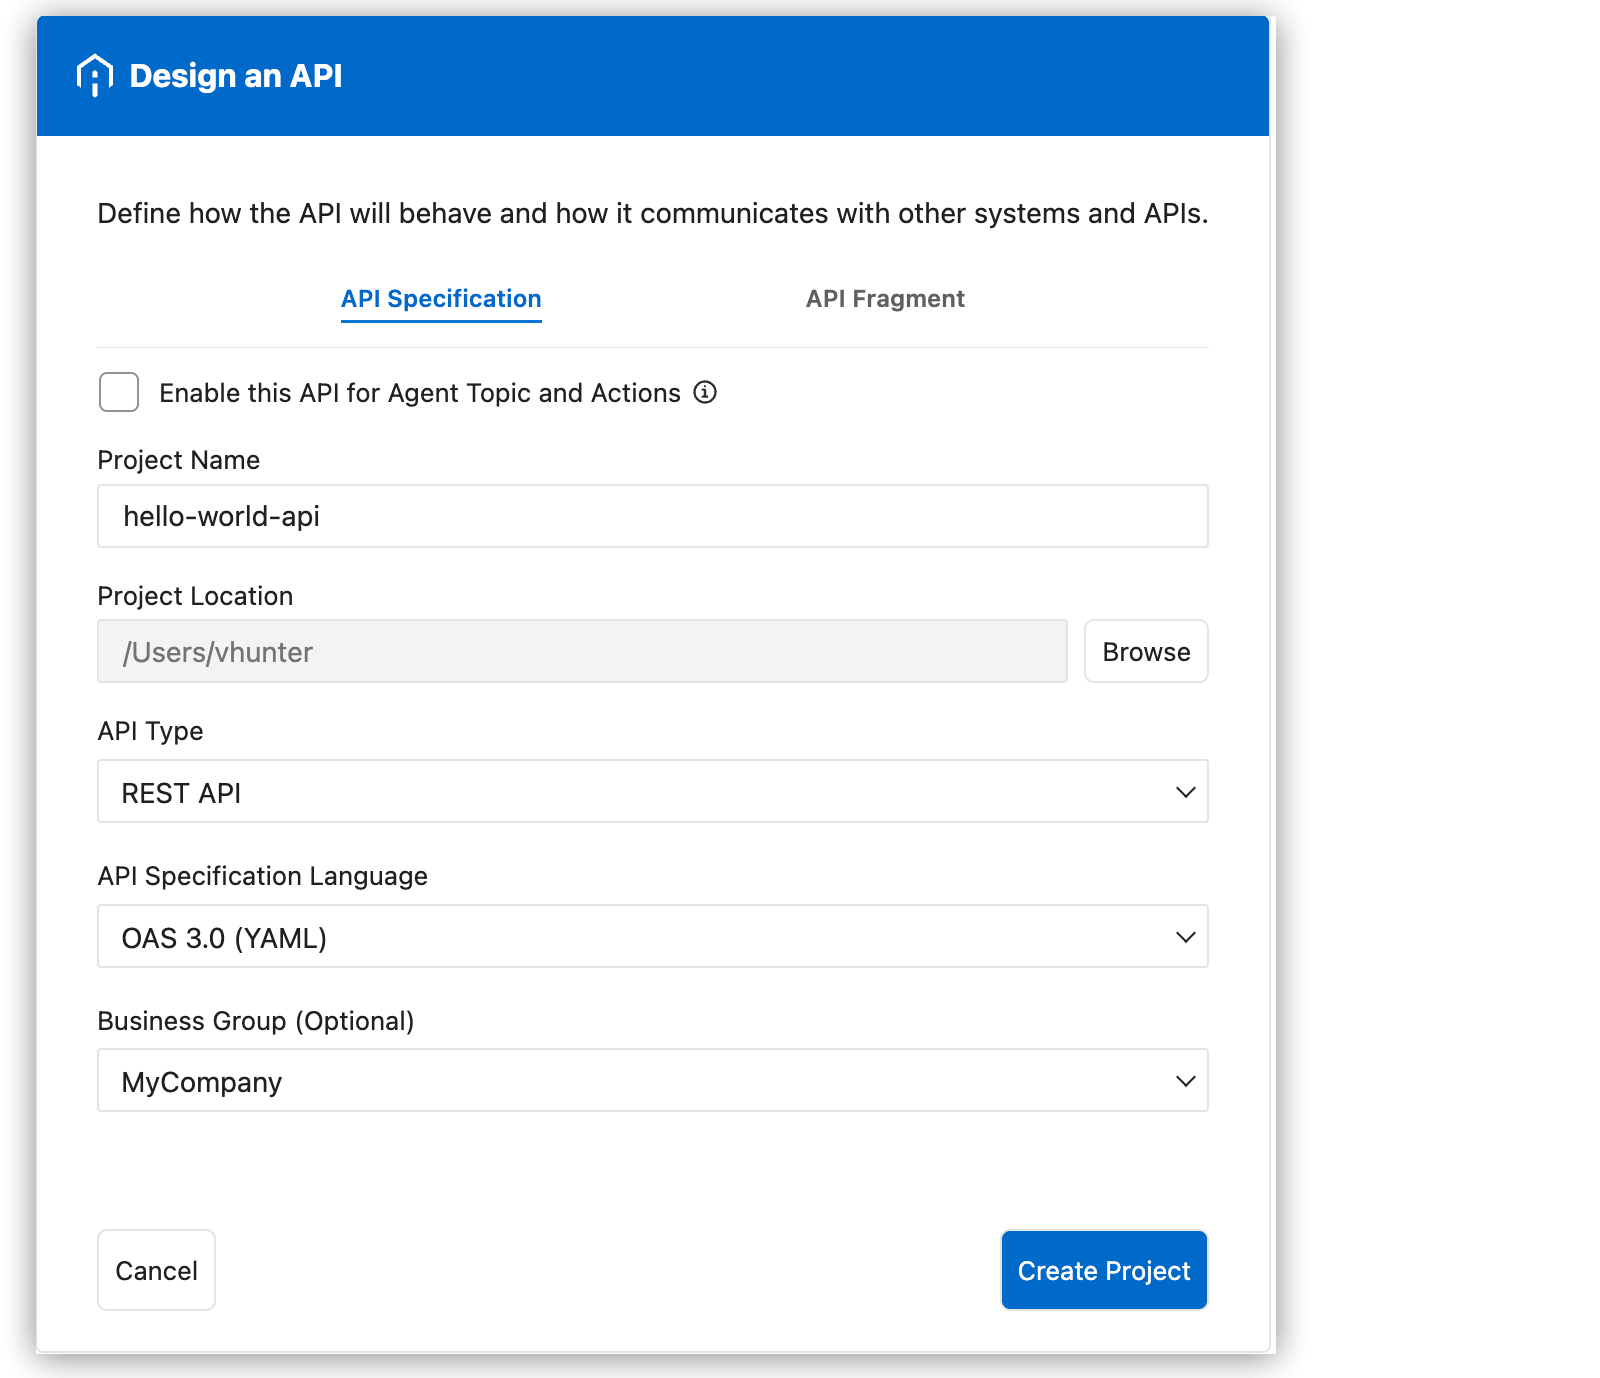Open the API Specification Language dropdown
1600x1378 pixels.
[x=653, y=936]
